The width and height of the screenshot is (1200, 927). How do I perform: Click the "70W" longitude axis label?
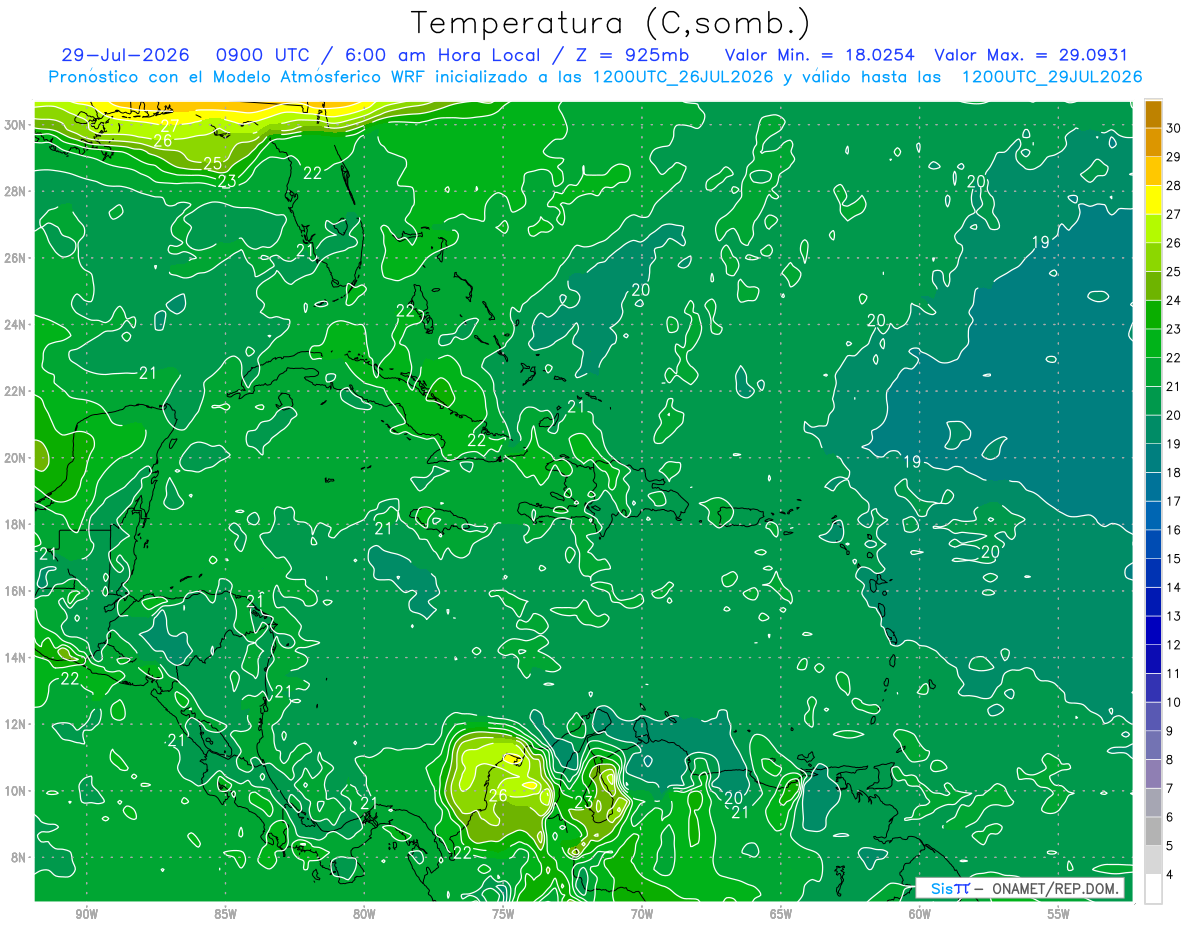point(642,914)
